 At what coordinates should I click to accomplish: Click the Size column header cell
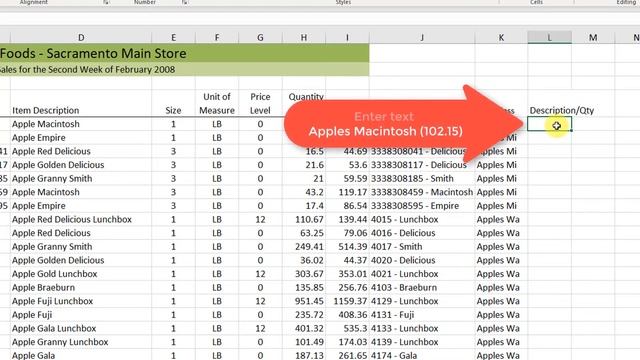pos(173,110)
